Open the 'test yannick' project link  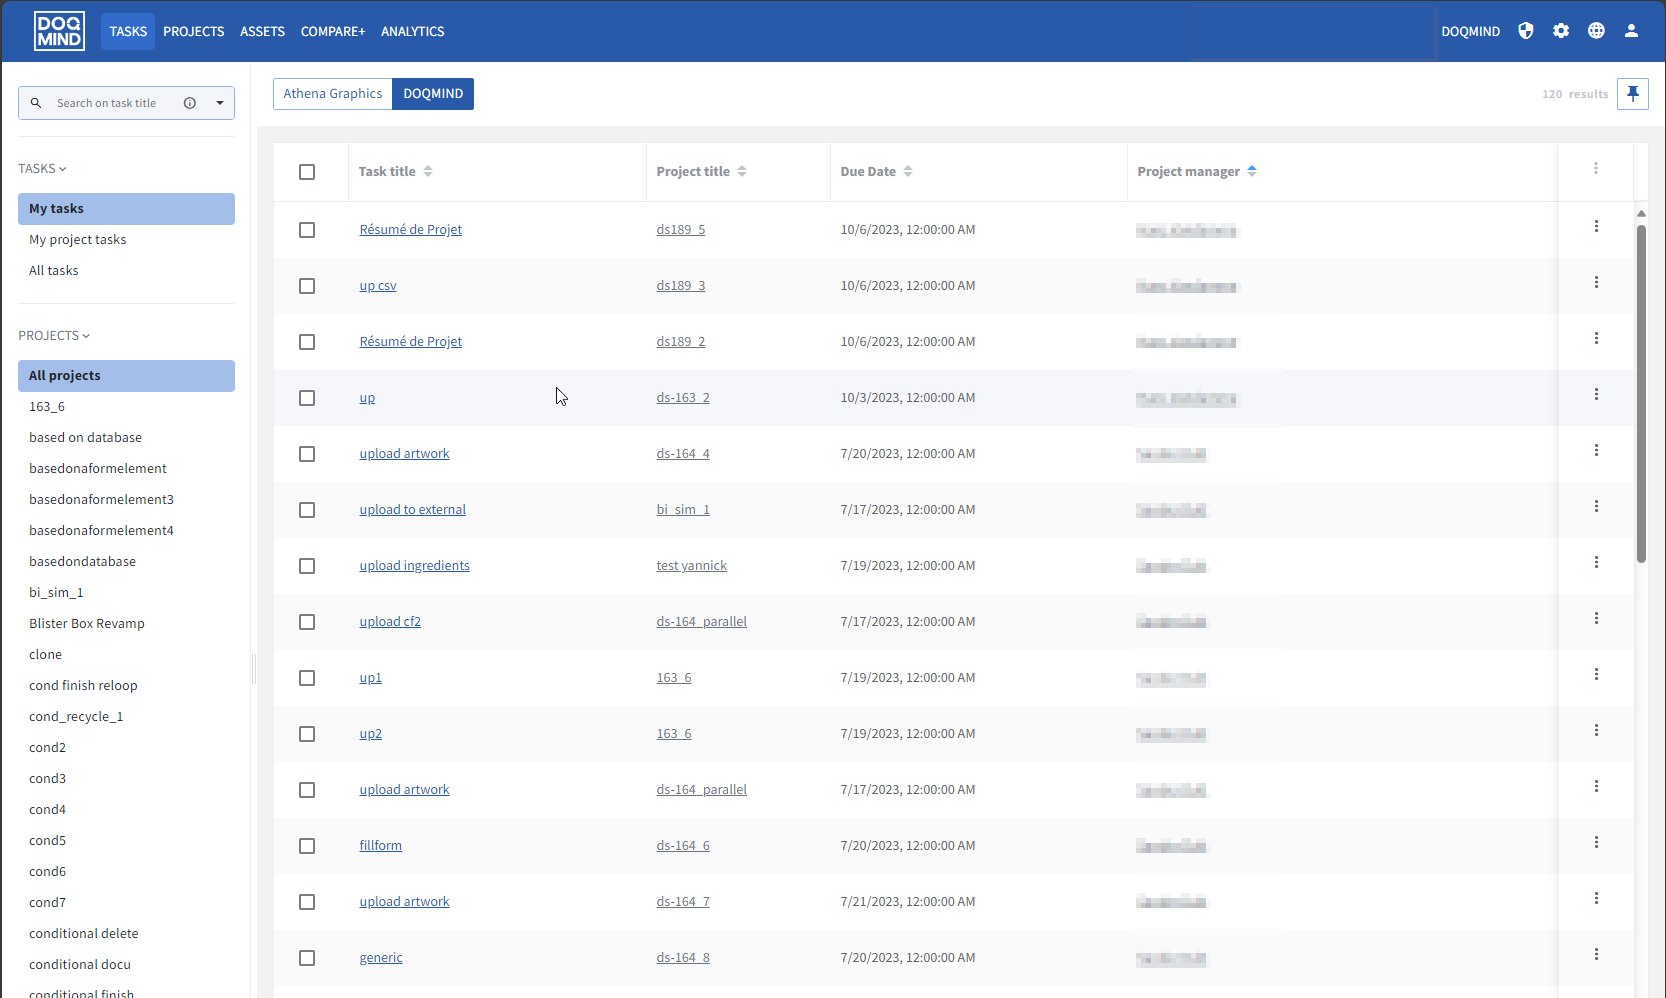point(691,566)
